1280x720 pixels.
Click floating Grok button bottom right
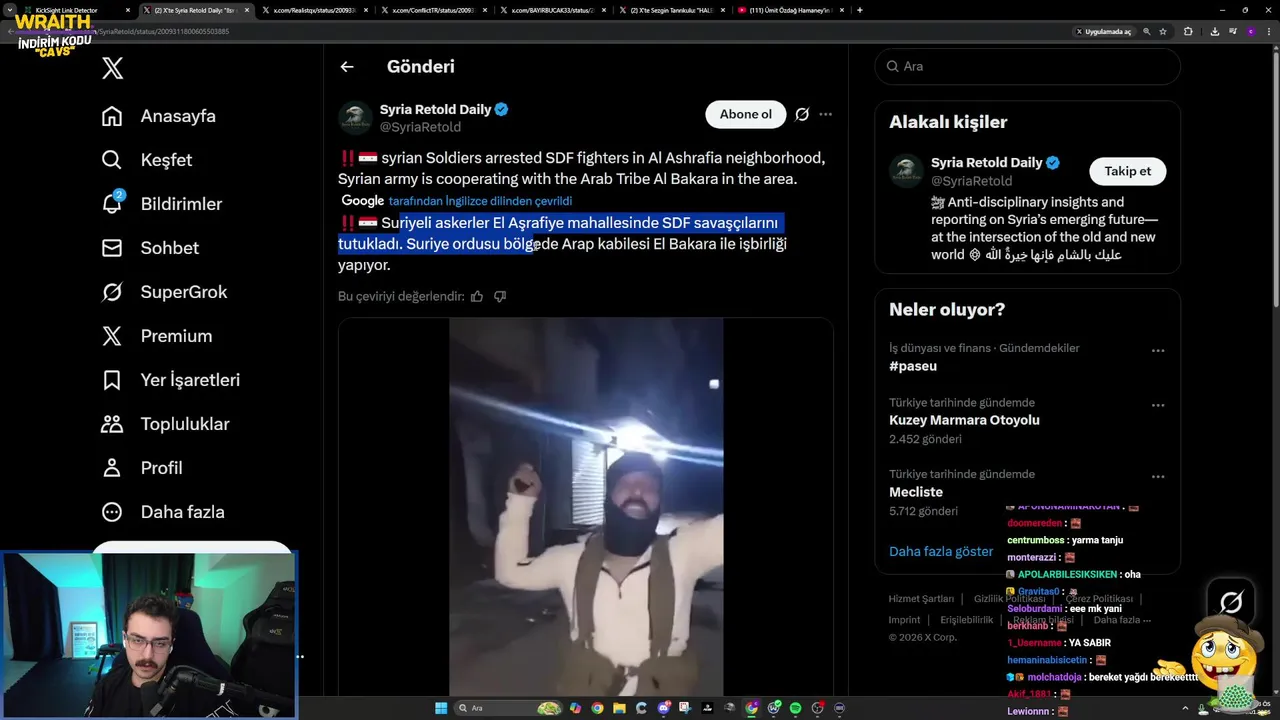tap(1231, 602)
